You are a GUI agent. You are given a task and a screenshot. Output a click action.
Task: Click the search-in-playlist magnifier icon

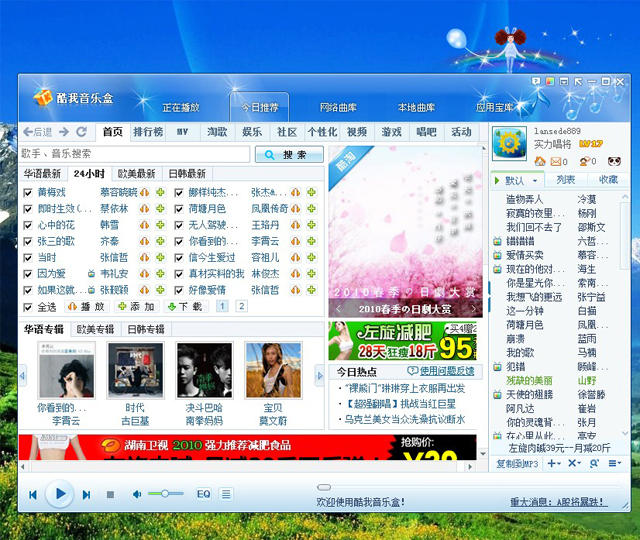pos(594,463)
